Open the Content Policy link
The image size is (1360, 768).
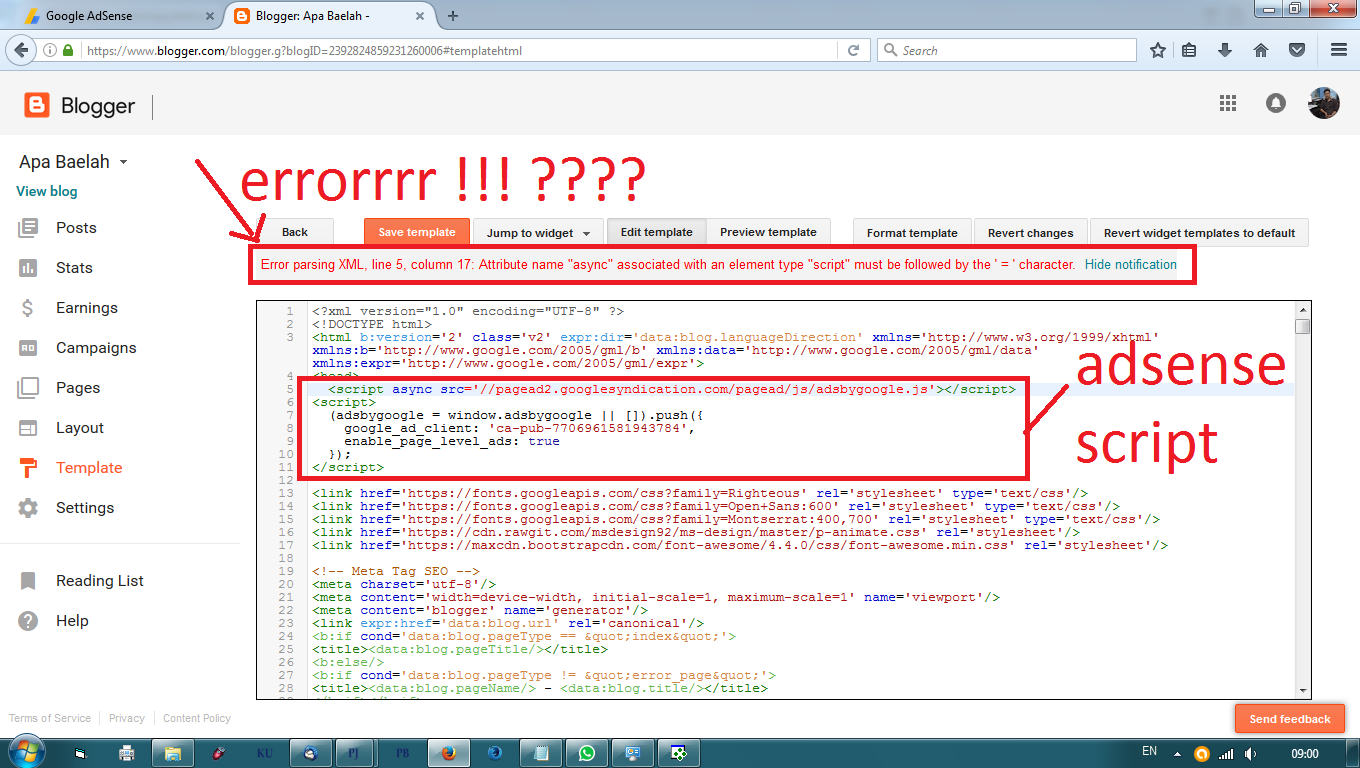pos(197,718)
